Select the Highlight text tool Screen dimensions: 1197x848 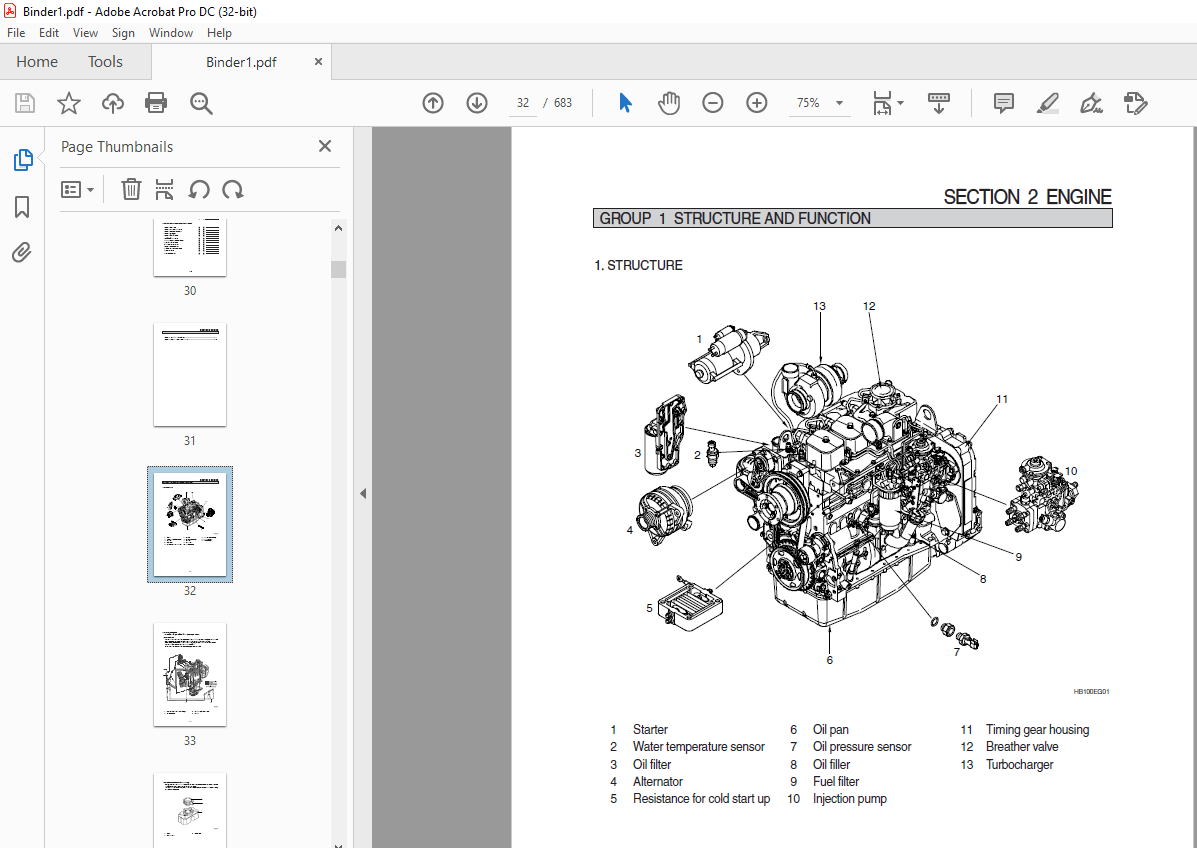(1047, 102)
